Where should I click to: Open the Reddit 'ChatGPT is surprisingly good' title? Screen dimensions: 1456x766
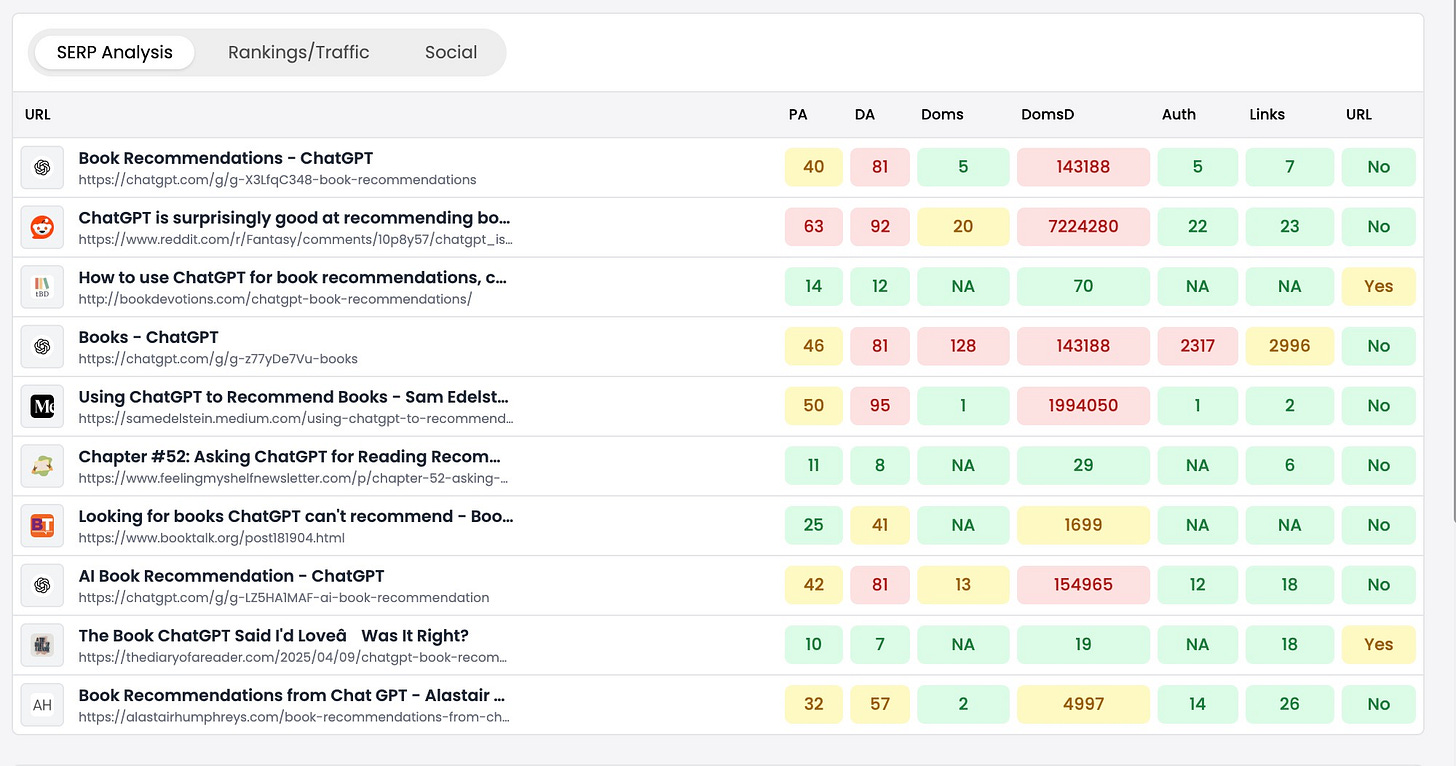(294, 218)
